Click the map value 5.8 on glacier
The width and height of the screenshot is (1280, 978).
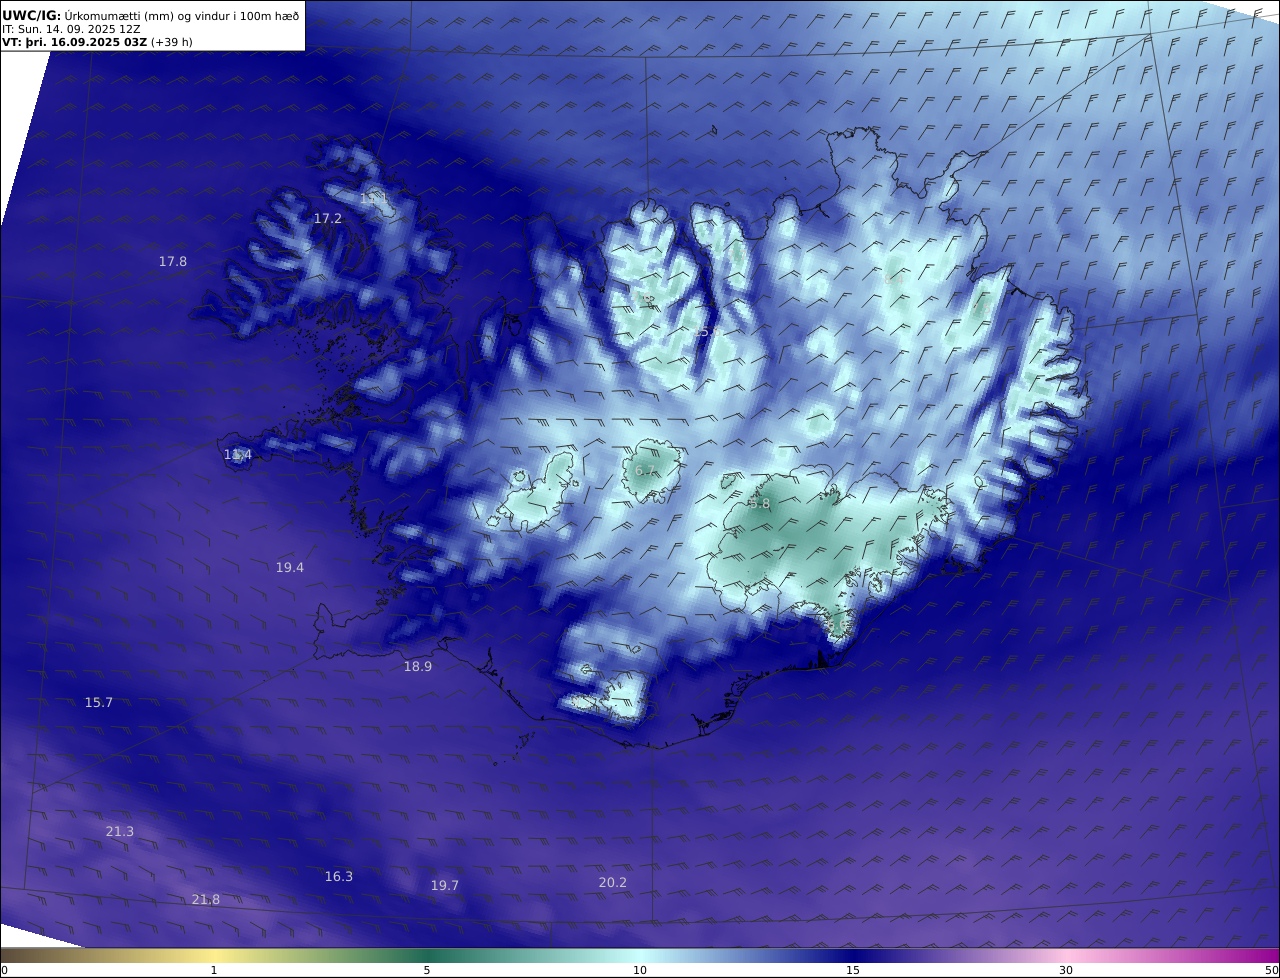760,504
